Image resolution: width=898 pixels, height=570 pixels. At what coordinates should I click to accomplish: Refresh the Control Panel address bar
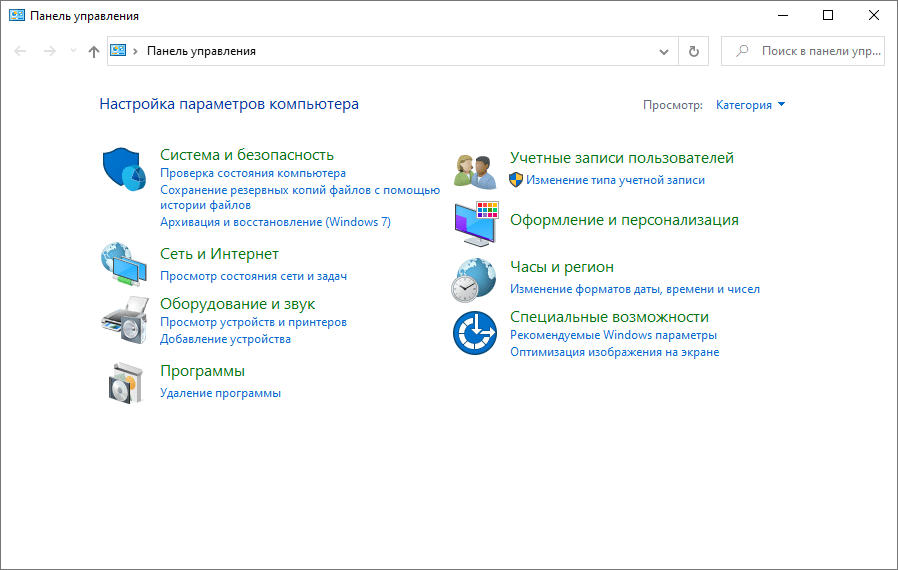pyautogui.click(x=694, y=51)
